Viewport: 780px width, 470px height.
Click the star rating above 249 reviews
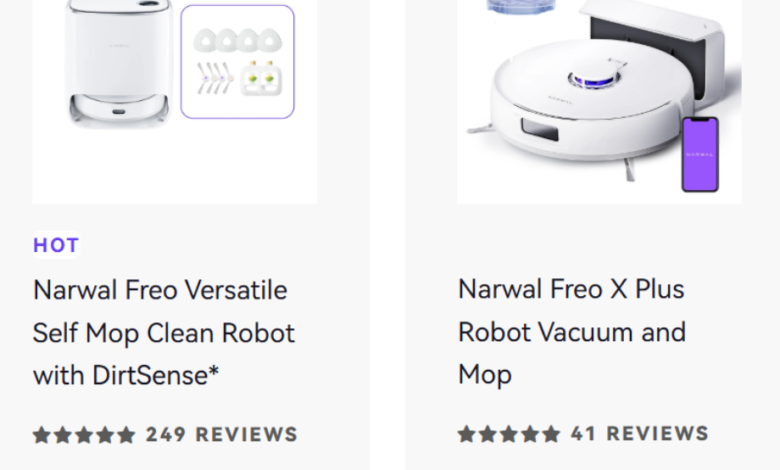pyautogui.click(x=84, y=435)
